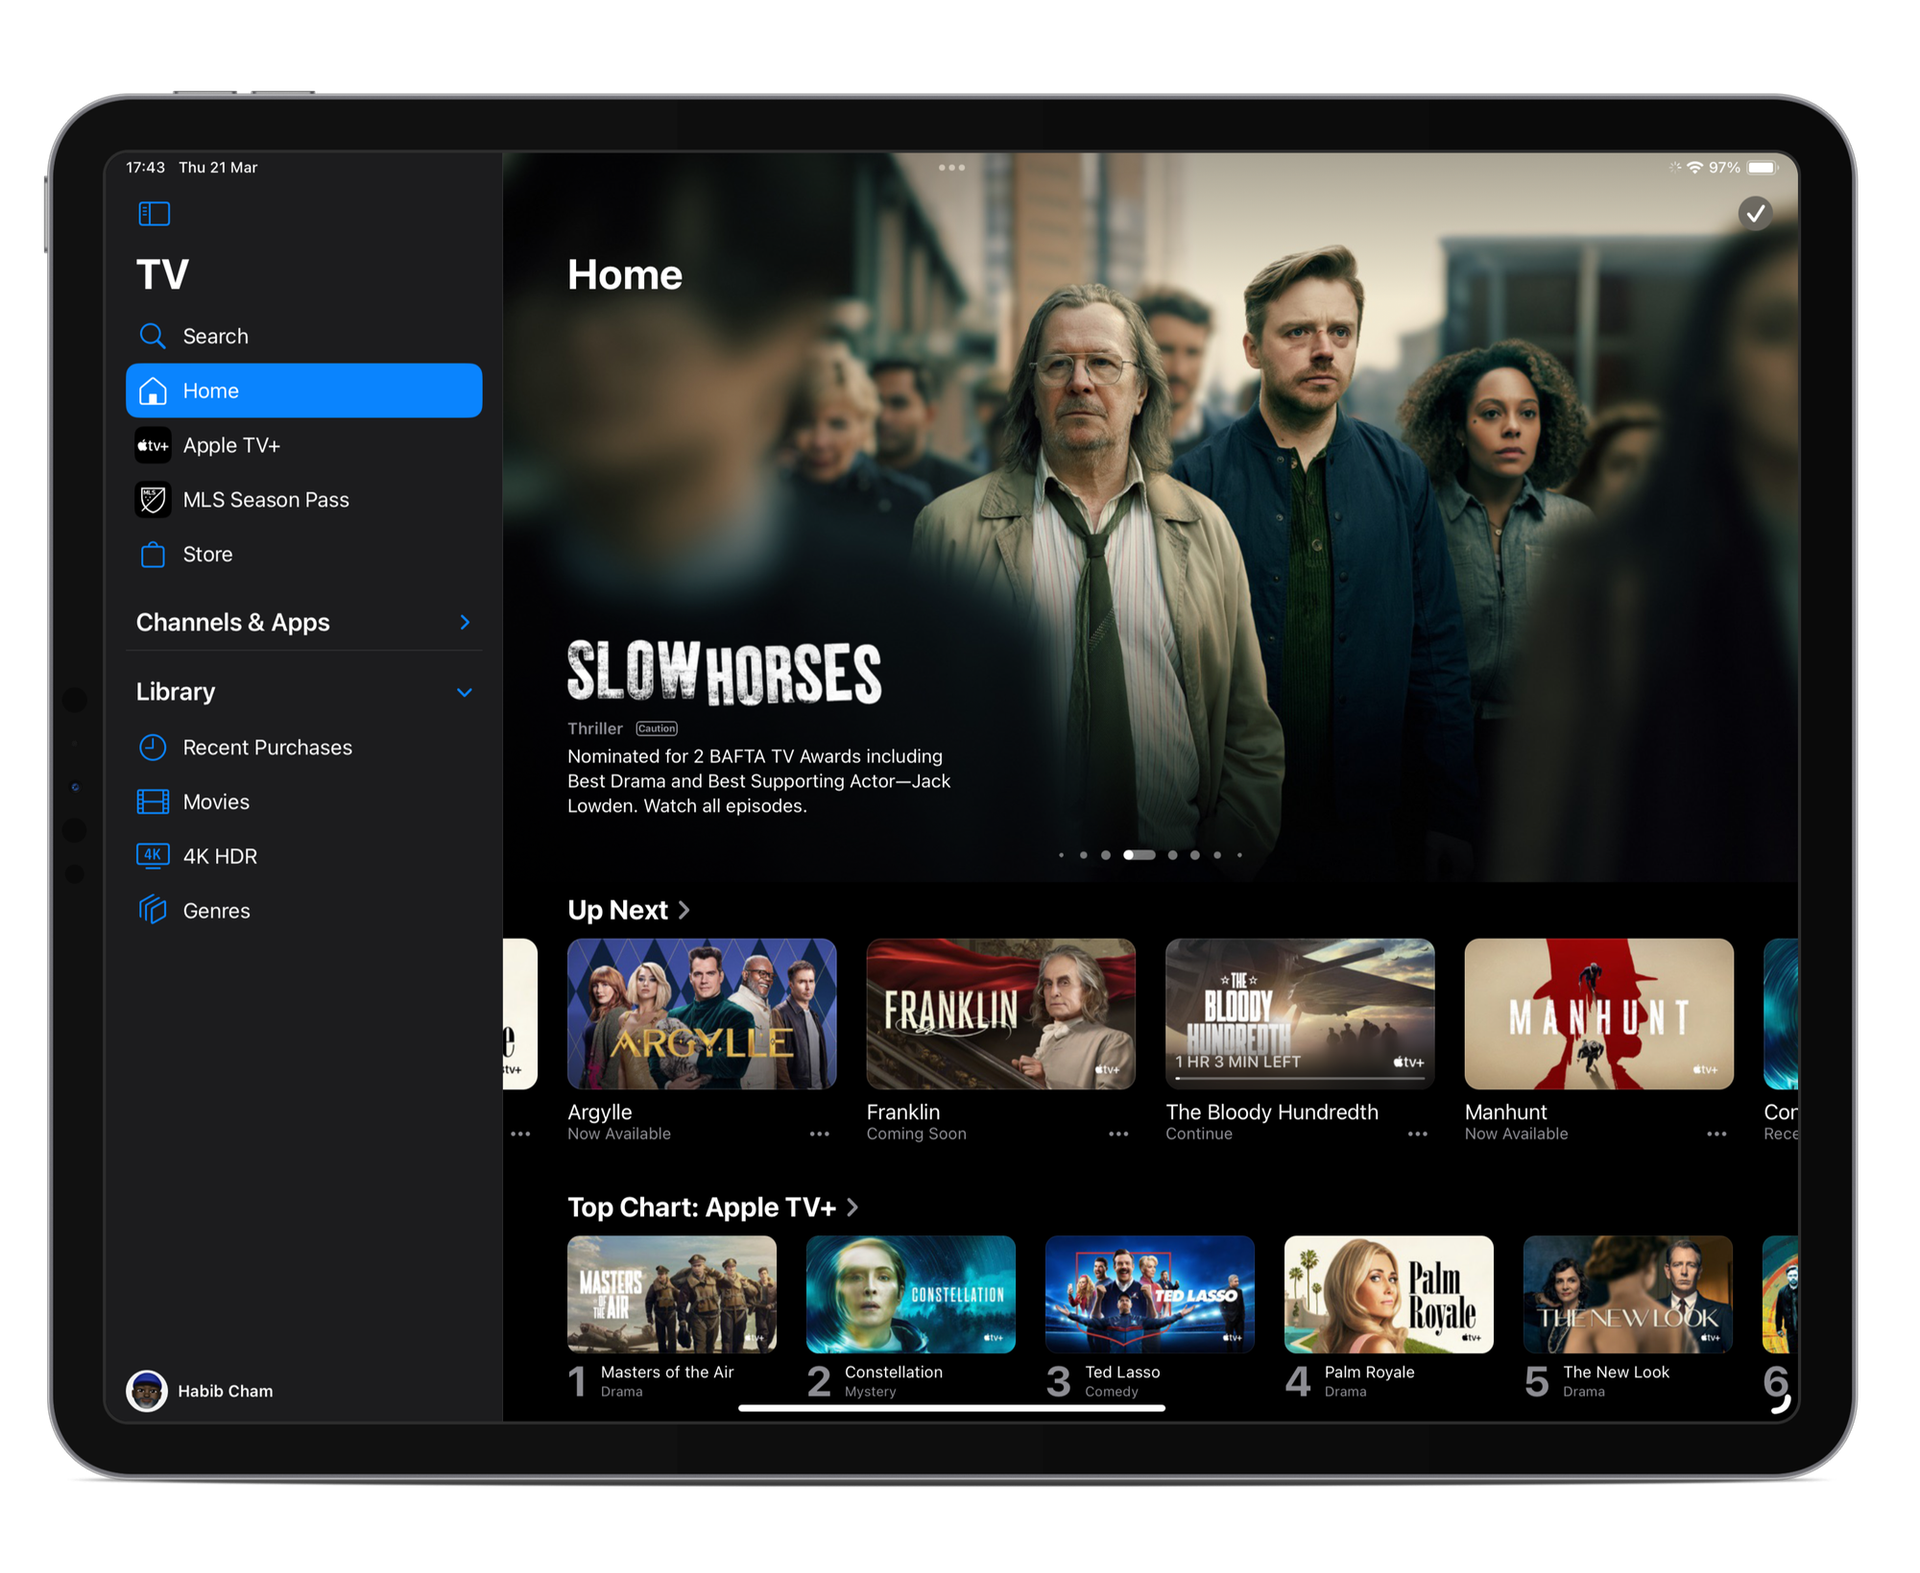This screenshot has width=1920, height=1573.
Task: Tap the checkmark button on the Slow Horses banner
Action: 1755,213
